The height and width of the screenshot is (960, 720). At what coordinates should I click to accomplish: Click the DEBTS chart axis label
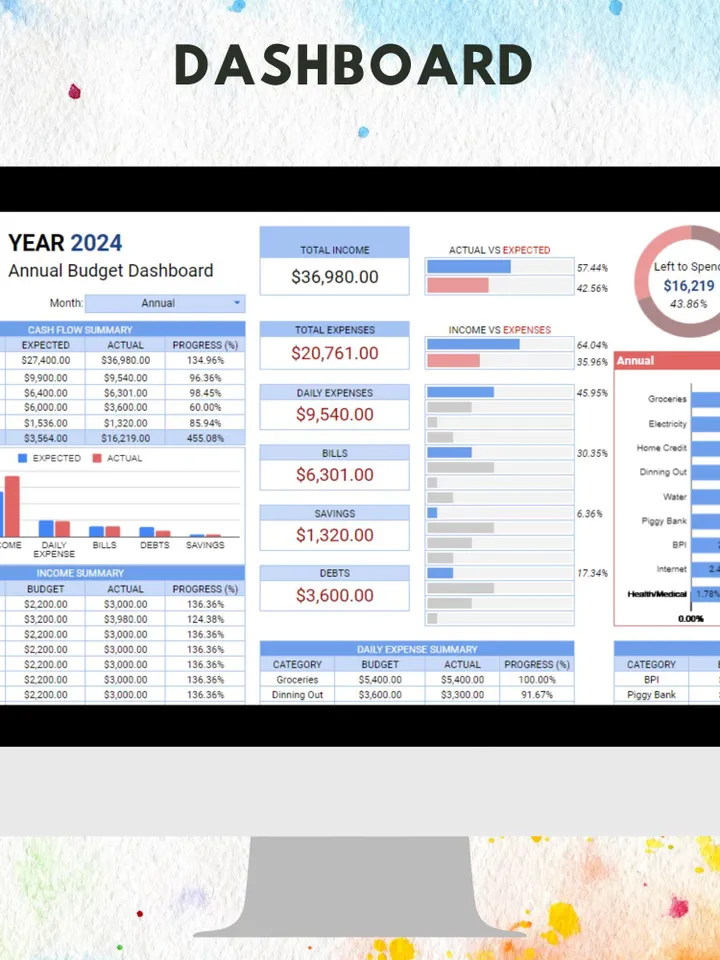coord(155,545)
